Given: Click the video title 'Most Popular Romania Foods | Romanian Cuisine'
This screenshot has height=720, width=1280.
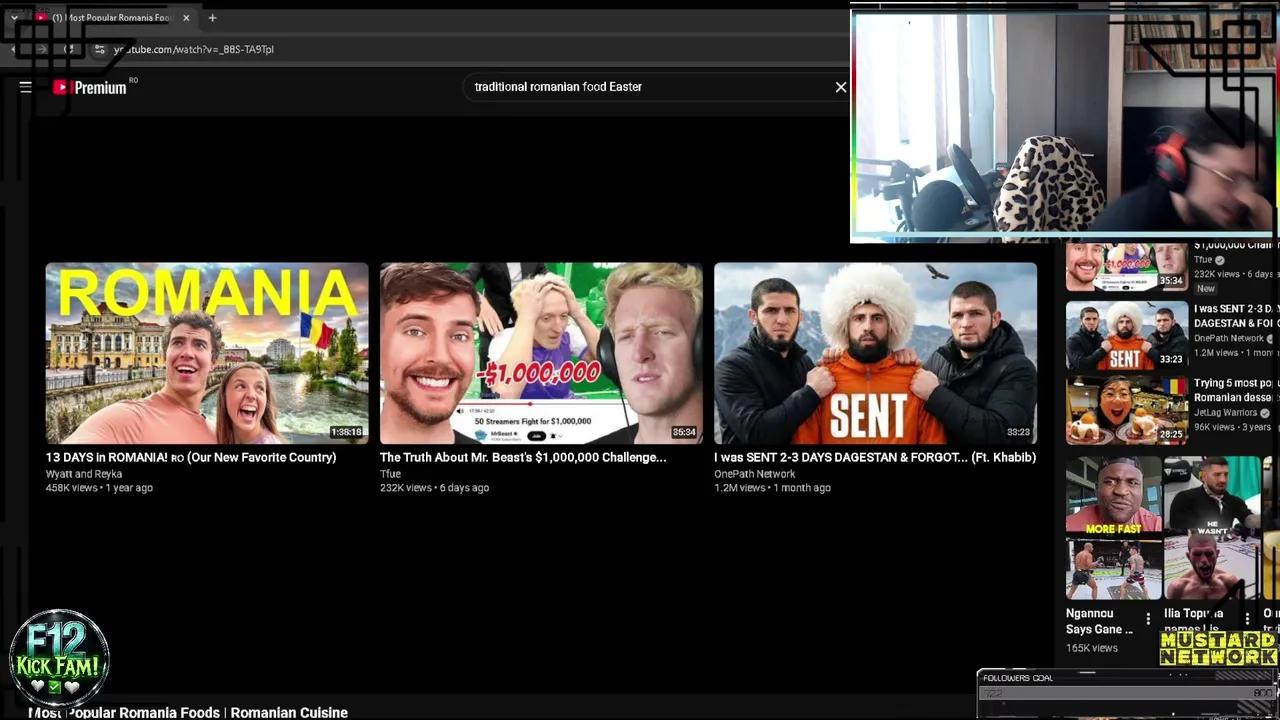Looking at the screenshot, I should click(188, 712).
